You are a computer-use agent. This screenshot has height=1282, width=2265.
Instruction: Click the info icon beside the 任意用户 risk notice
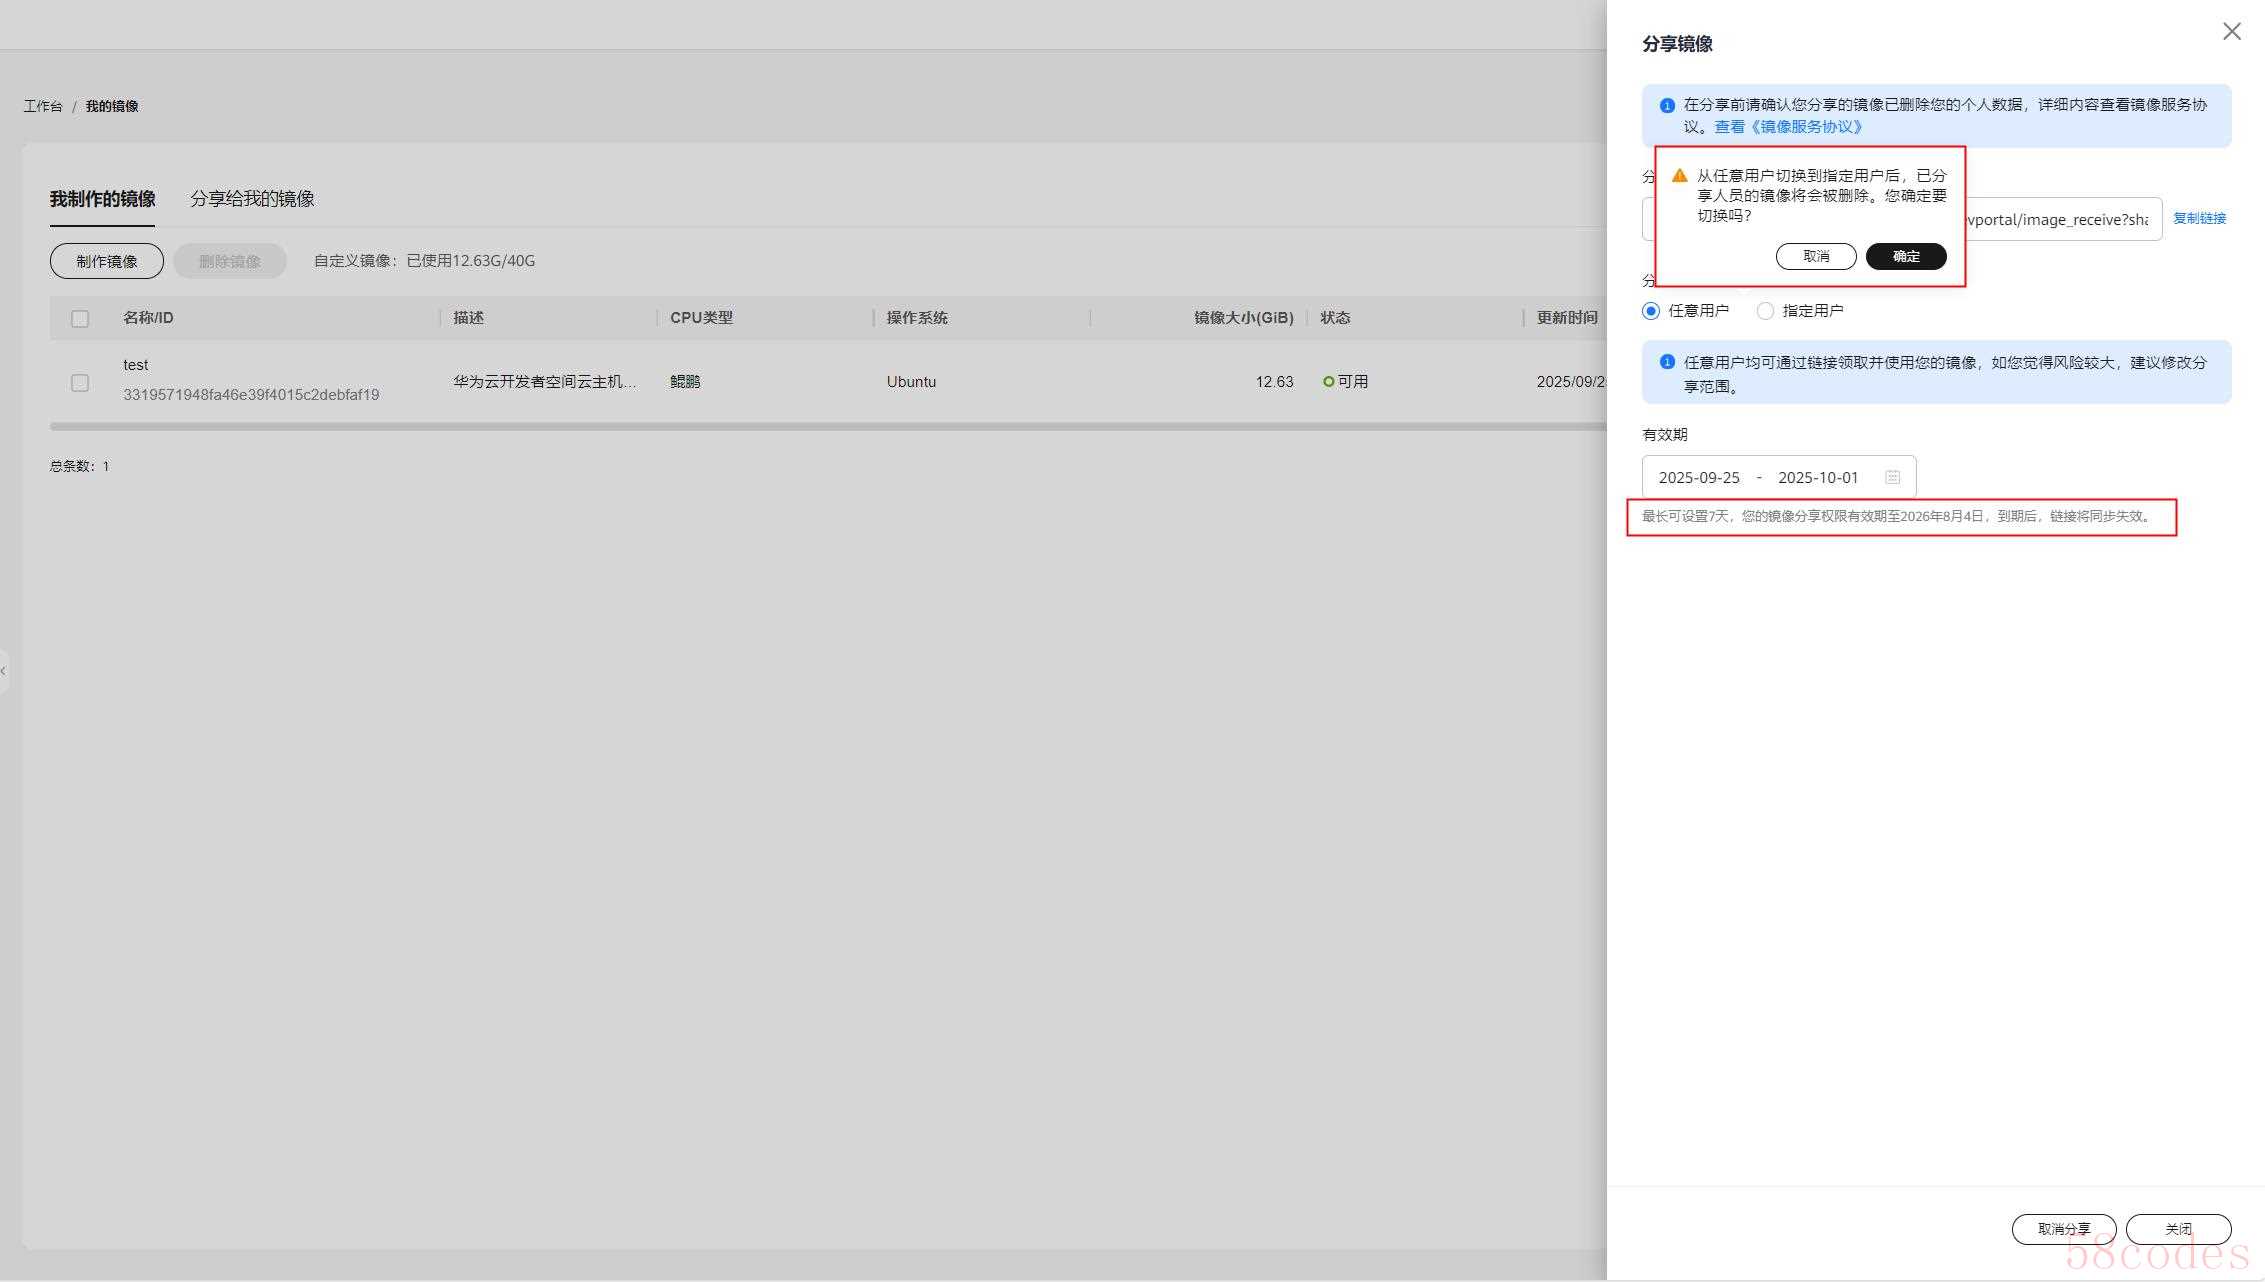point(1667,363)
